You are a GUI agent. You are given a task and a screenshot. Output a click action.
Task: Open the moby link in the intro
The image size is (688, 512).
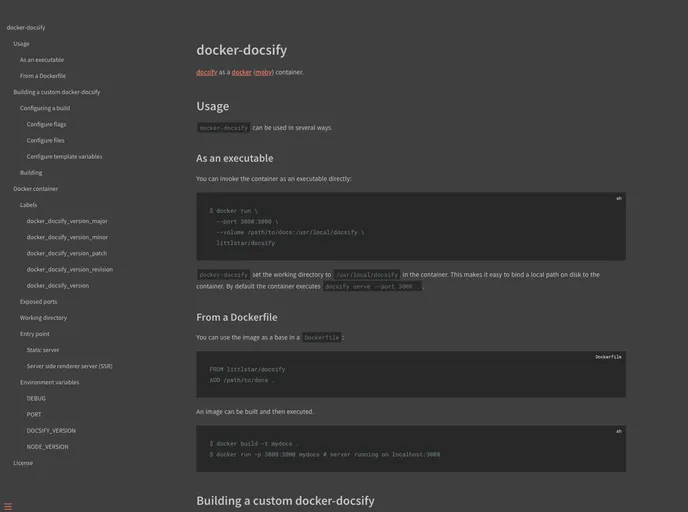[263, 72]
